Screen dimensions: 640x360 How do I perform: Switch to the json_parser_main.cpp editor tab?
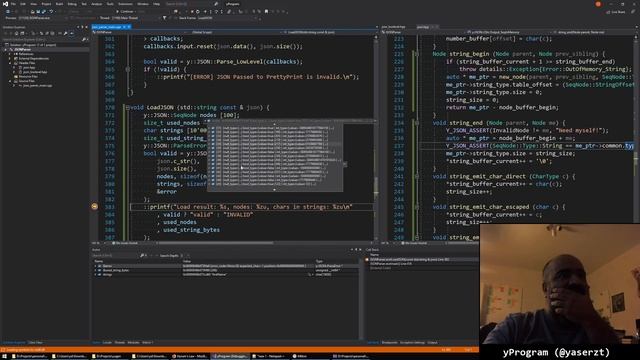coord(107,27)
